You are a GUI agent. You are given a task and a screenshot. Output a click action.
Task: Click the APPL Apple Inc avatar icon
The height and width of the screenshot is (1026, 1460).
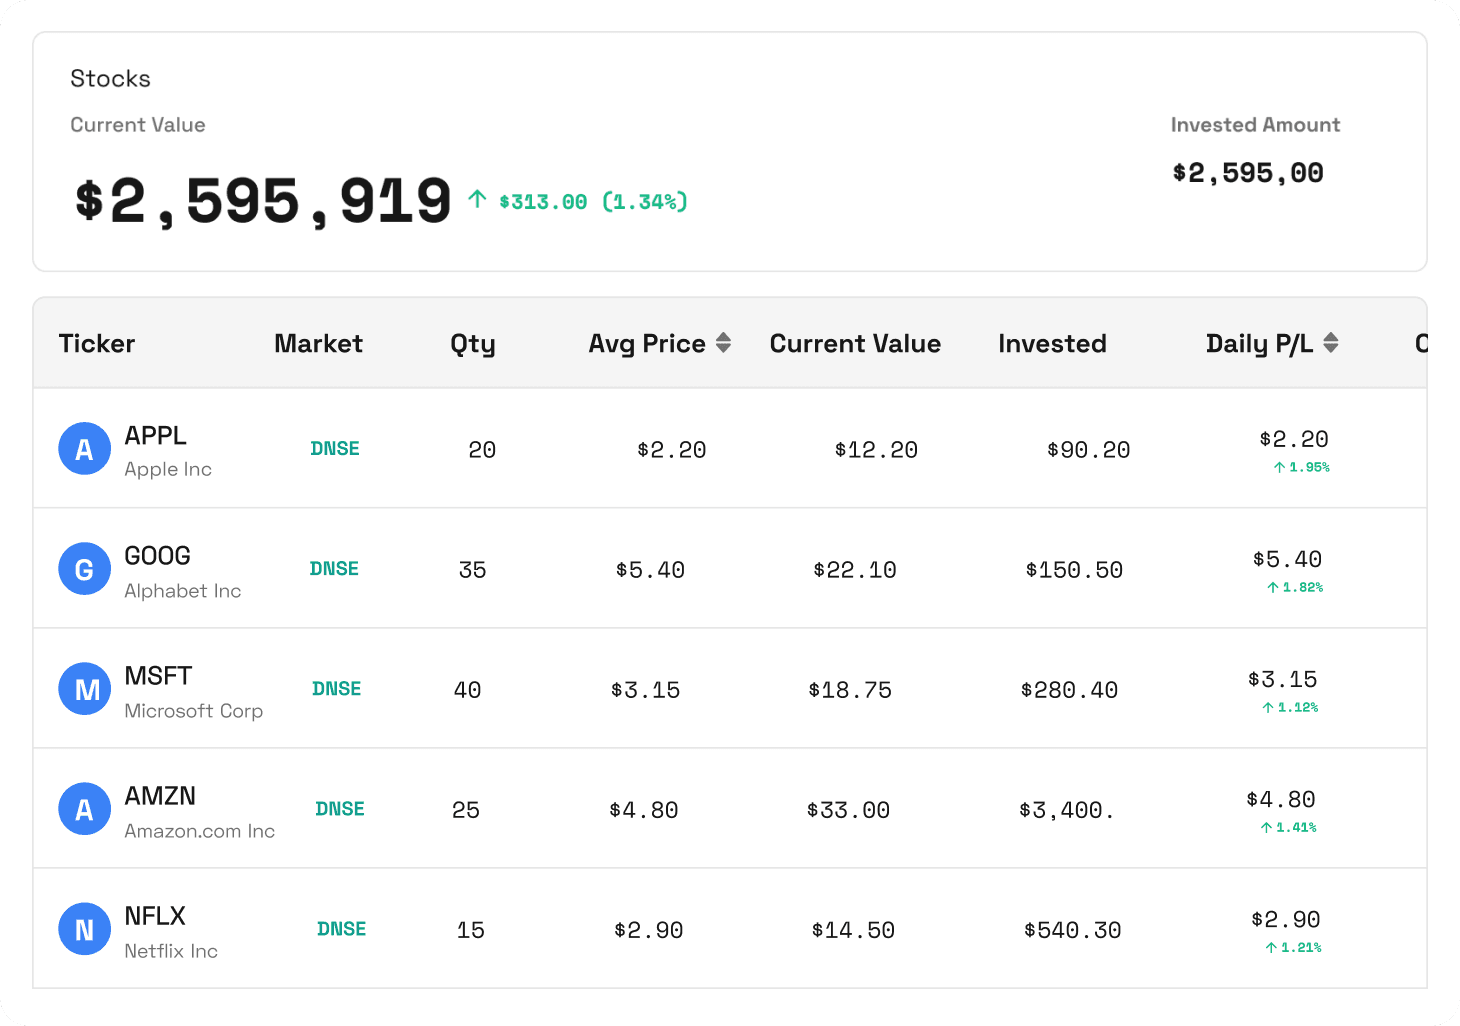point(84,448)
